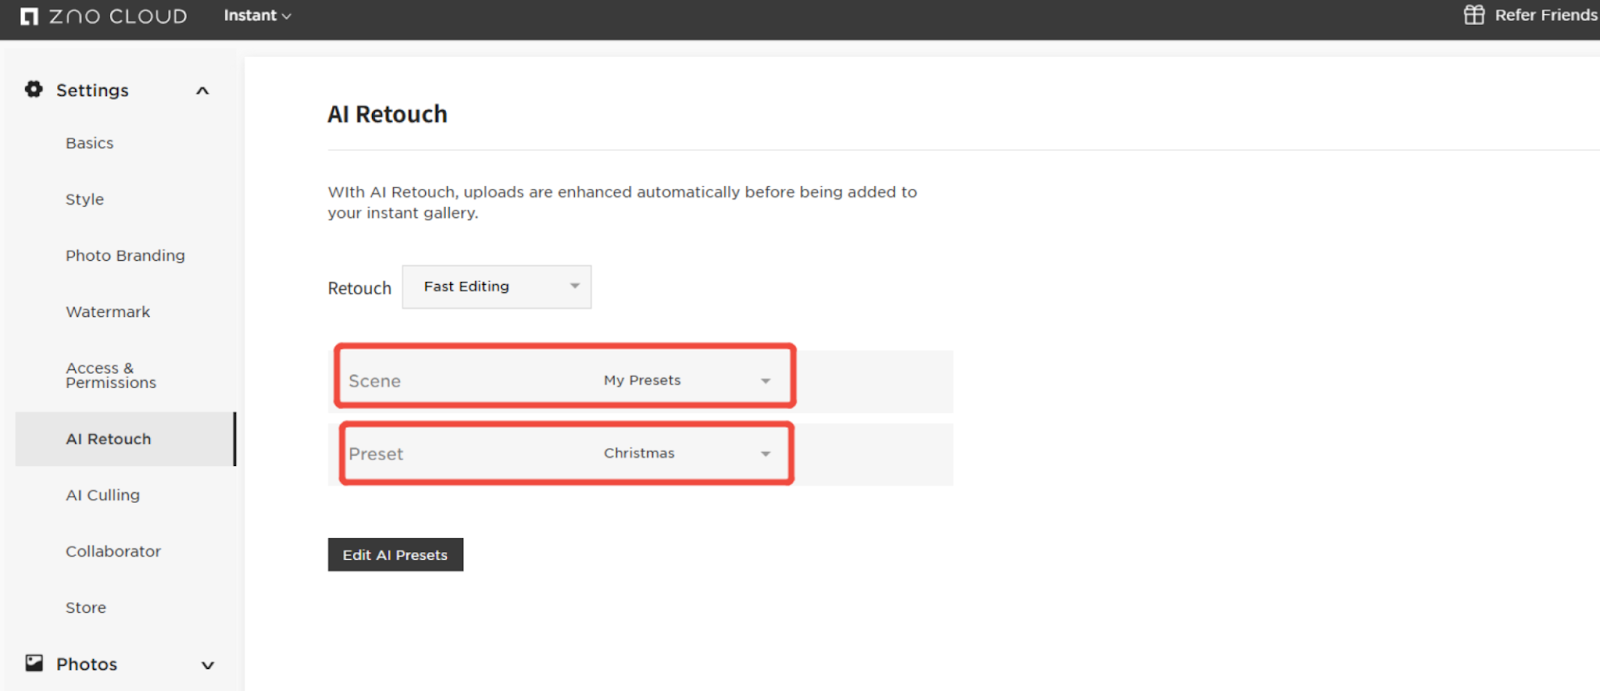1600x691 pixels.
Task: Open the Preset Christmas dropdown
Action: [686, 454]
